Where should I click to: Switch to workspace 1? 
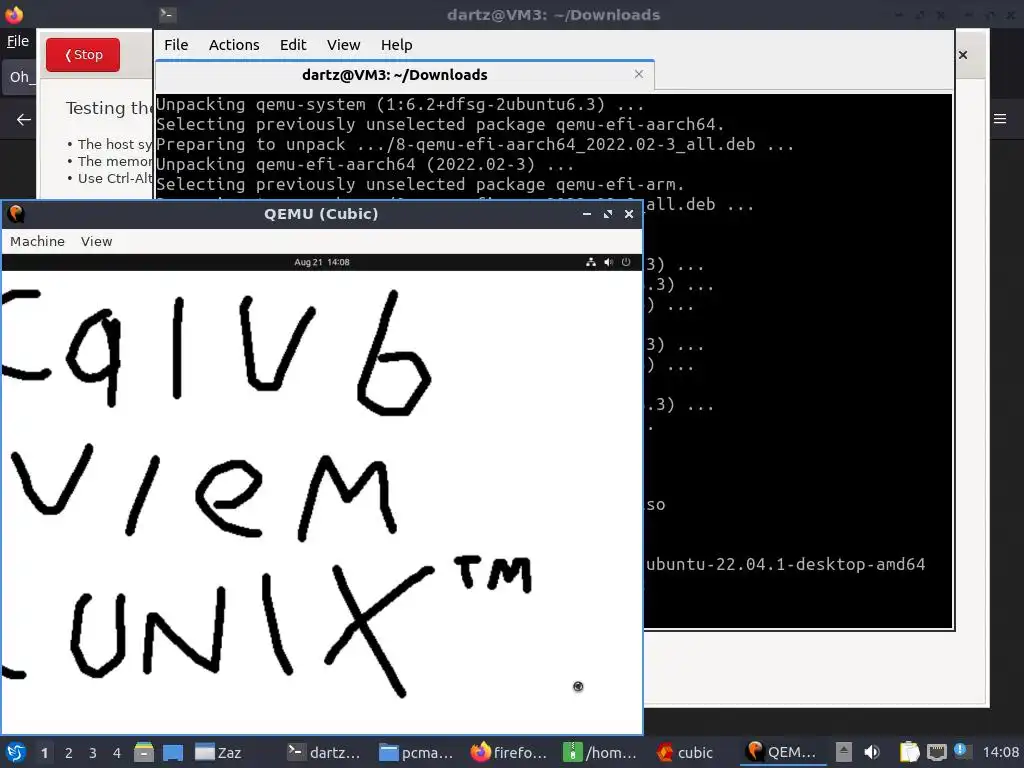(x=44, y=753)
